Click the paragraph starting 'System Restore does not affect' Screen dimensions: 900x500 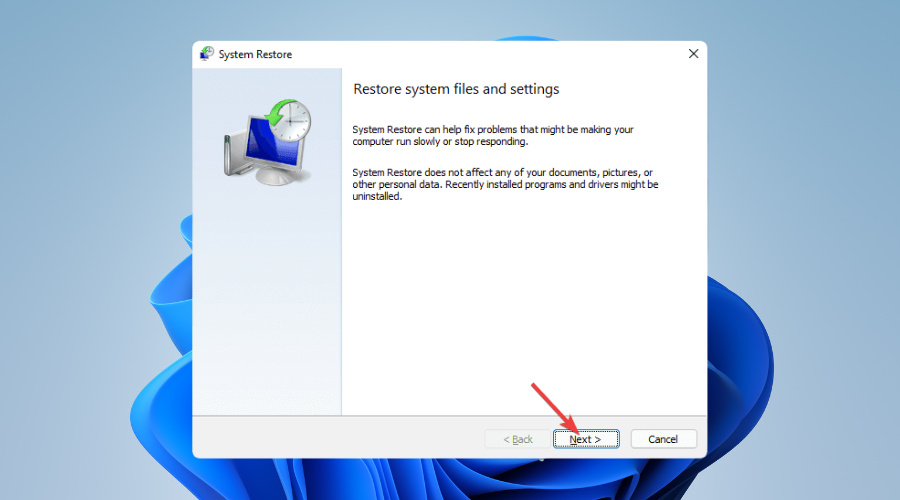(505, 184)
